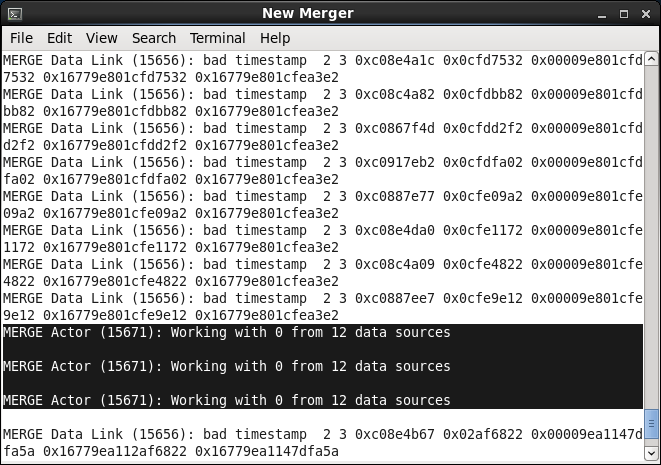Click the New Merger title bar text

pyautogui.click(x=308, y=13)
